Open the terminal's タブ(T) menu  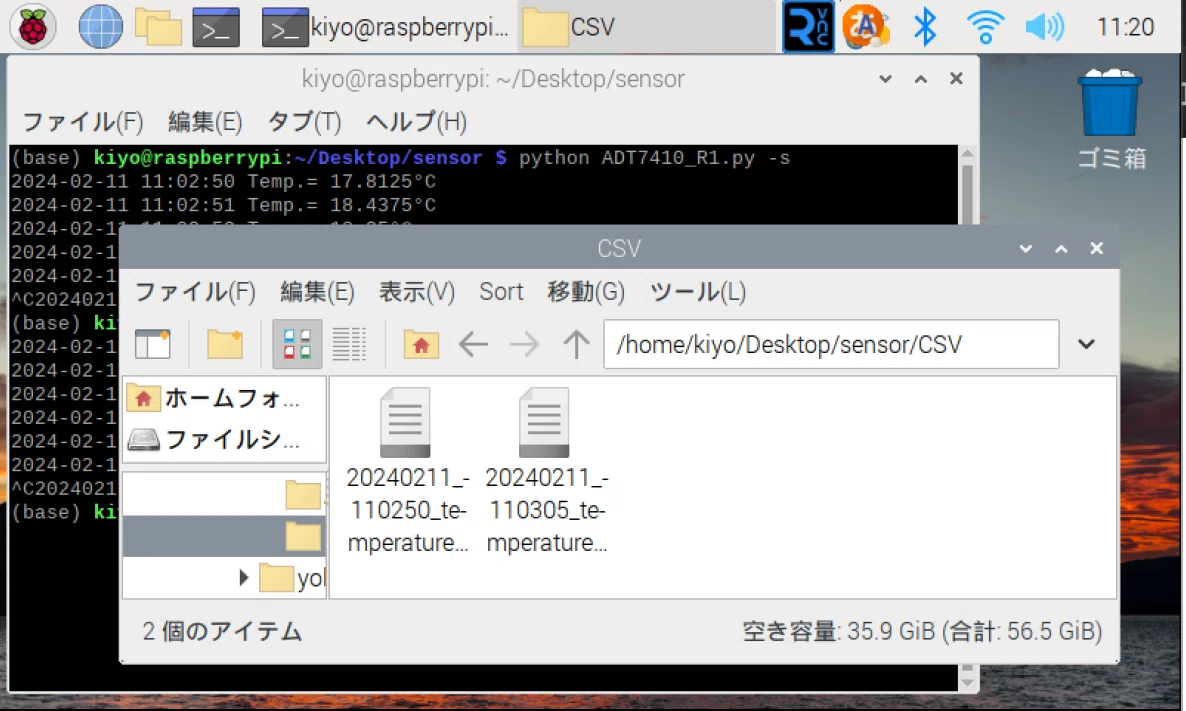point(304,122)
